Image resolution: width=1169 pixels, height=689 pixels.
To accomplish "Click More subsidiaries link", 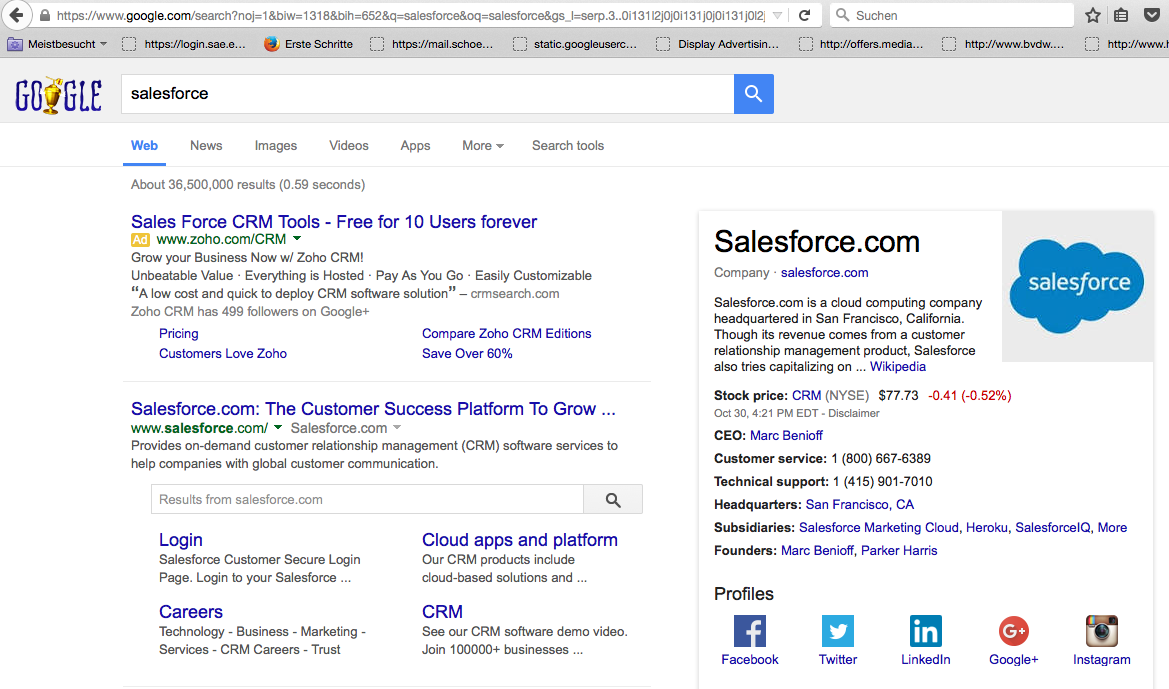I will pos(1112,528).
